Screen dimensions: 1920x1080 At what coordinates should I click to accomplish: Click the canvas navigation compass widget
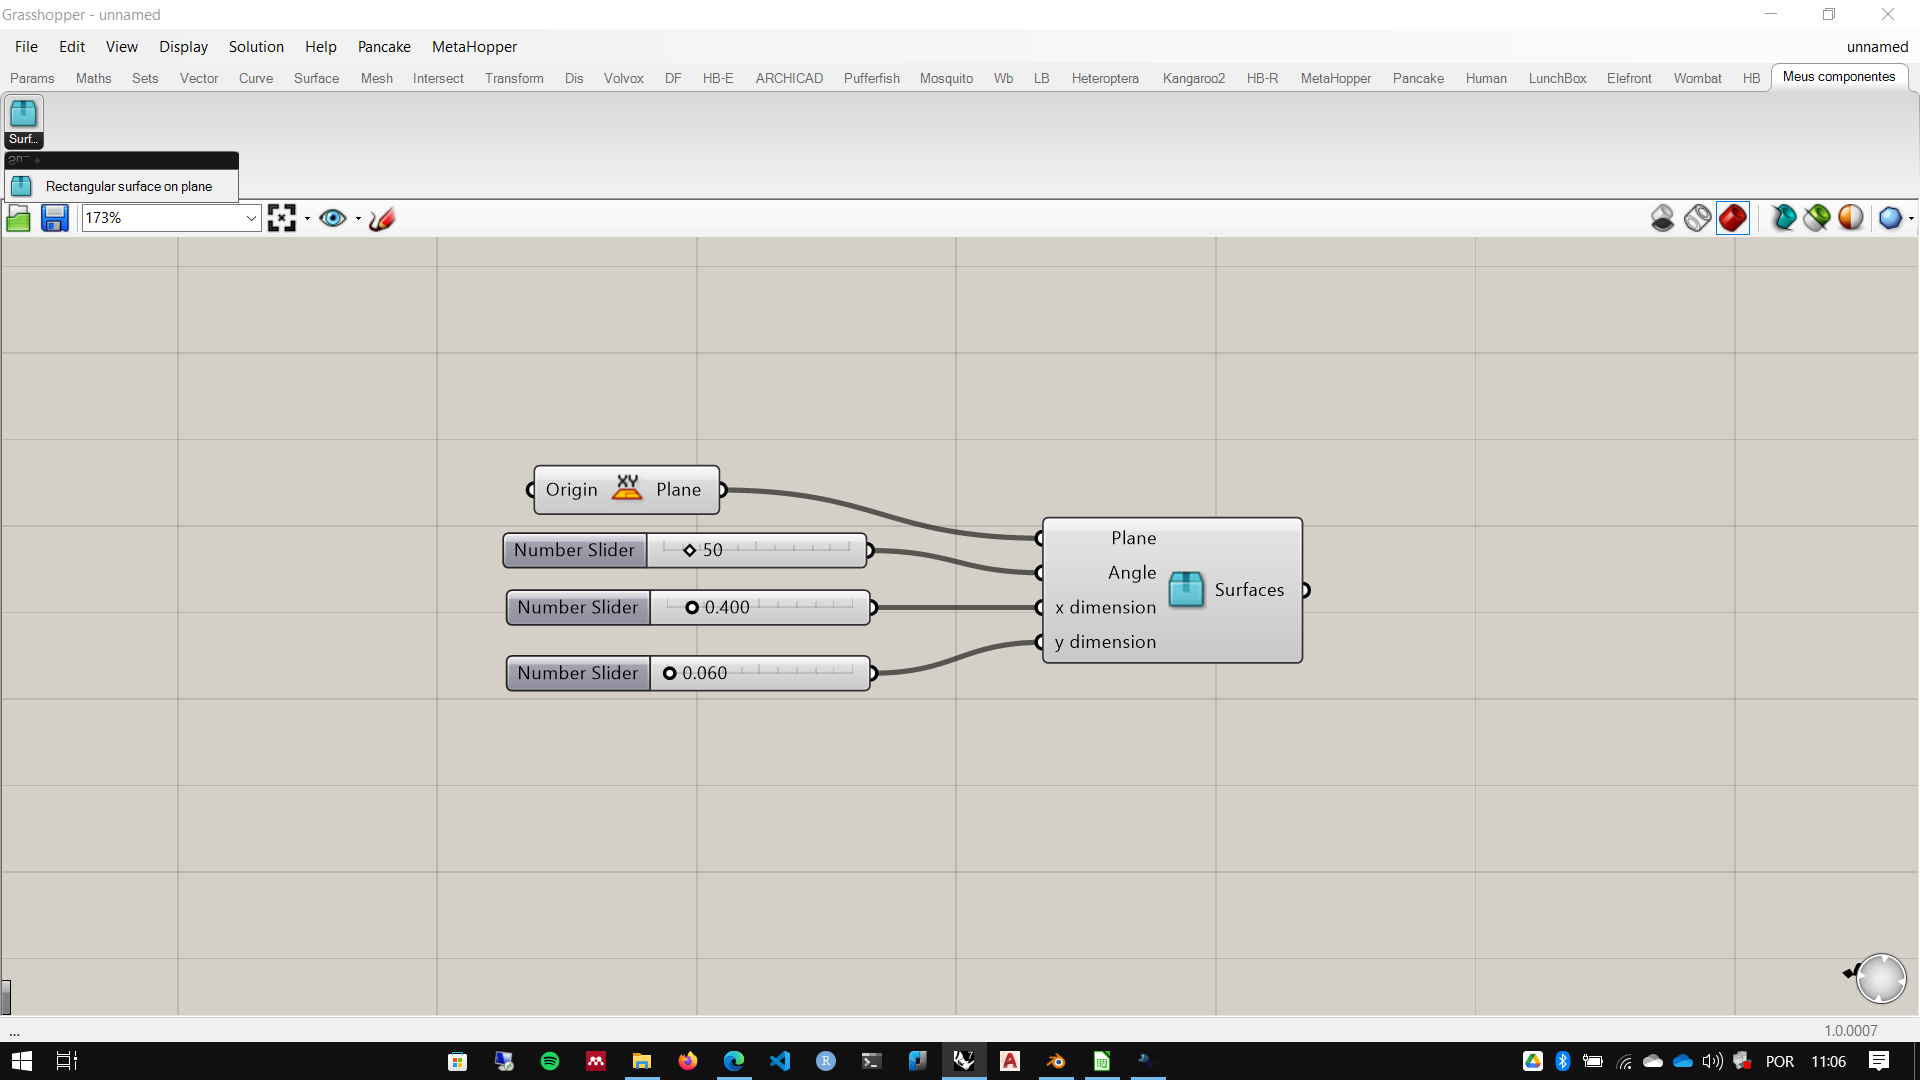tap(1880, 978)
